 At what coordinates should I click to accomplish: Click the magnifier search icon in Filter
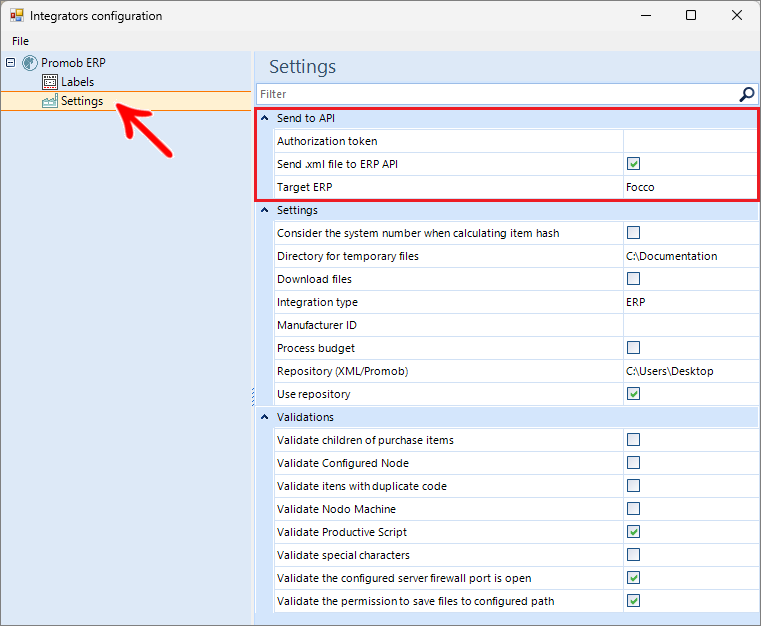[x=746, y=94]
